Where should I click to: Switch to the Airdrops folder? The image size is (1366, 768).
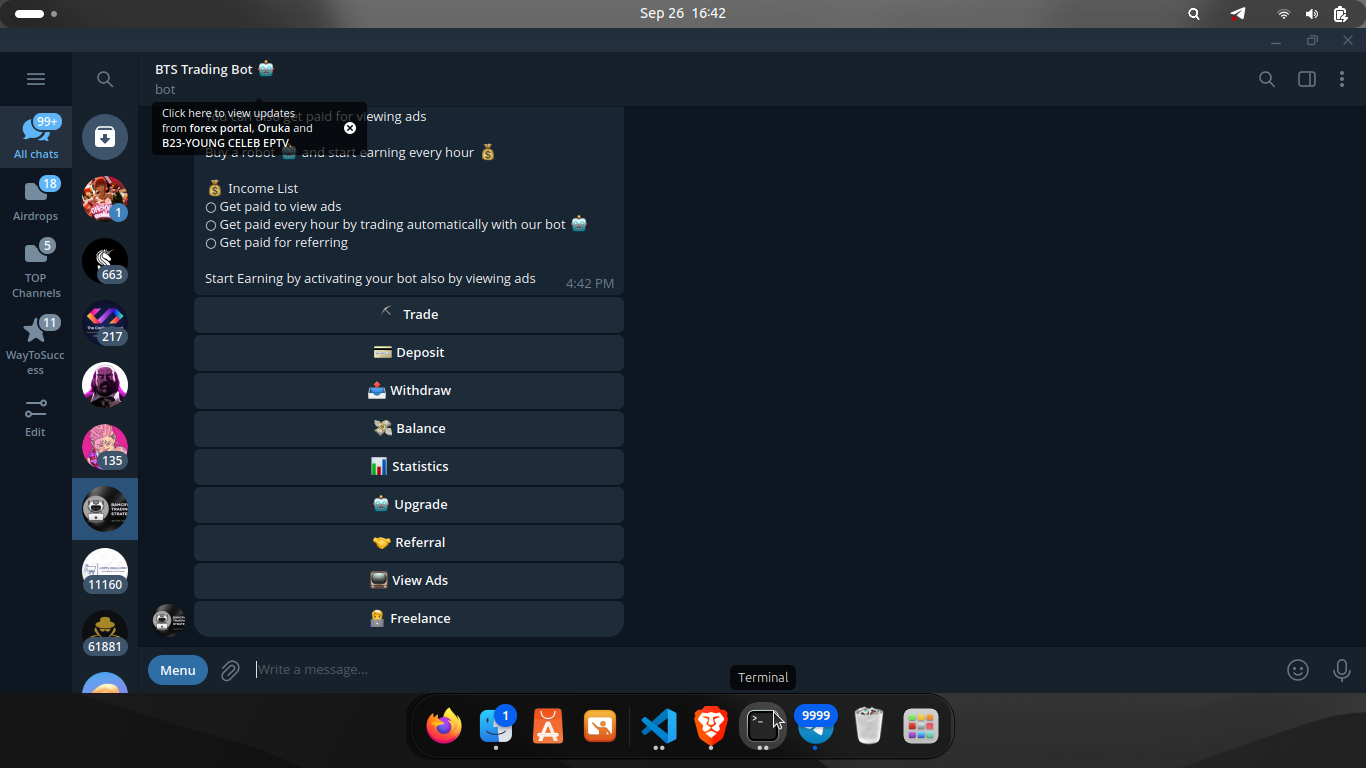(x=36, y=199)
